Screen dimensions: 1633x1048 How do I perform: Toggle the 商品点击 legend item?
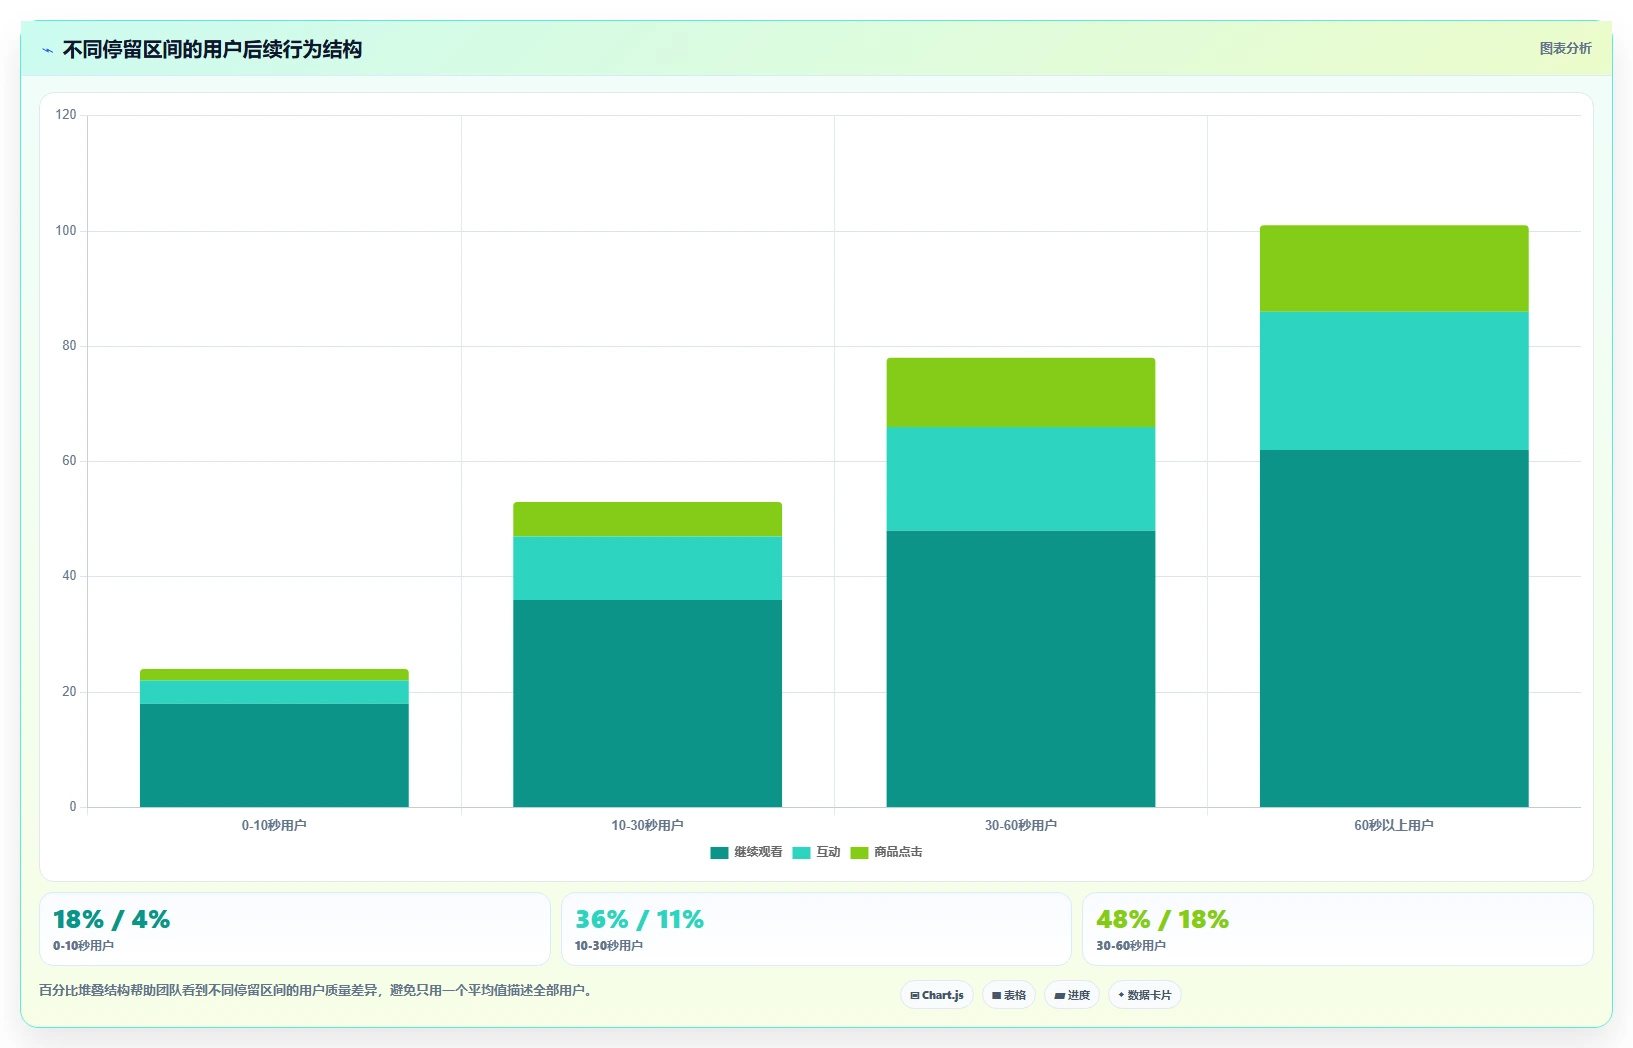(x=886, y=852)
